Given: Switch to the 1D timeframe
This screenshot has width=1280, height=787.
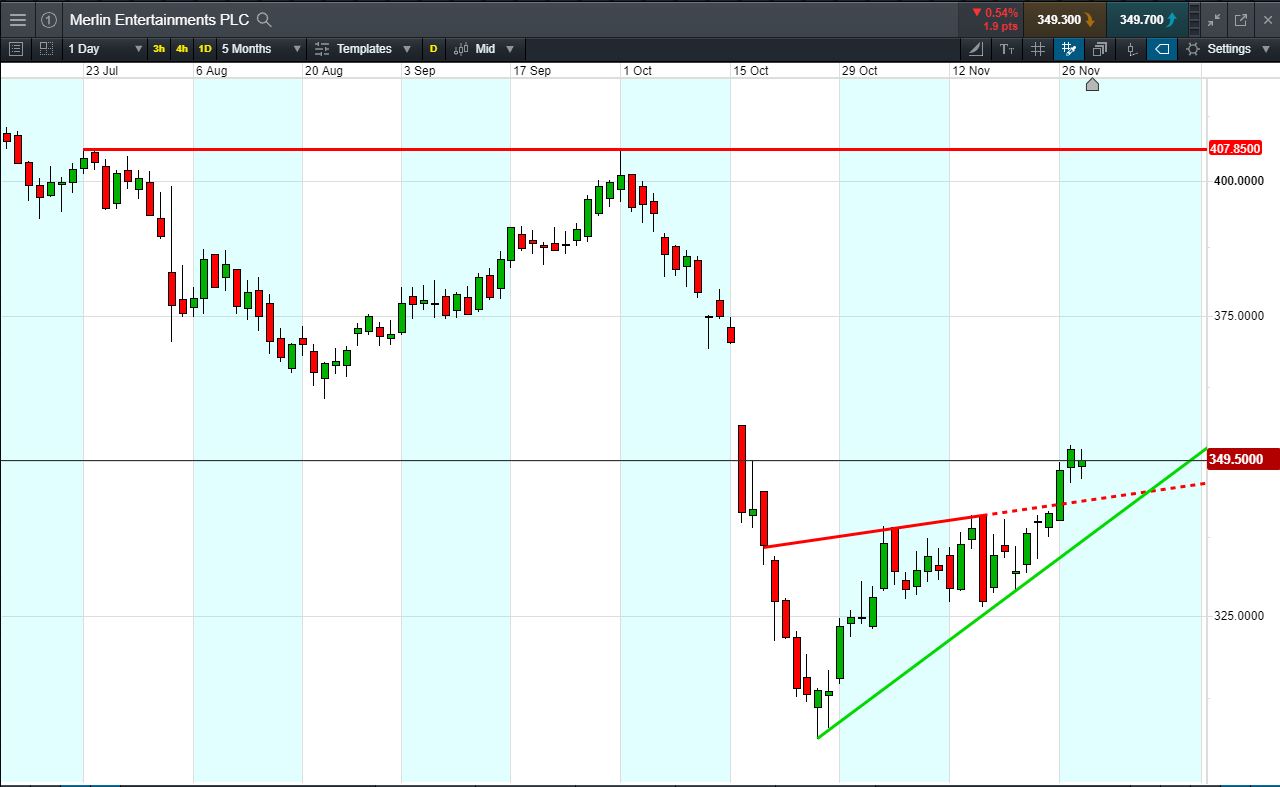Looking at the screenshot, I should pyautogui.click(x=205, y=48).
